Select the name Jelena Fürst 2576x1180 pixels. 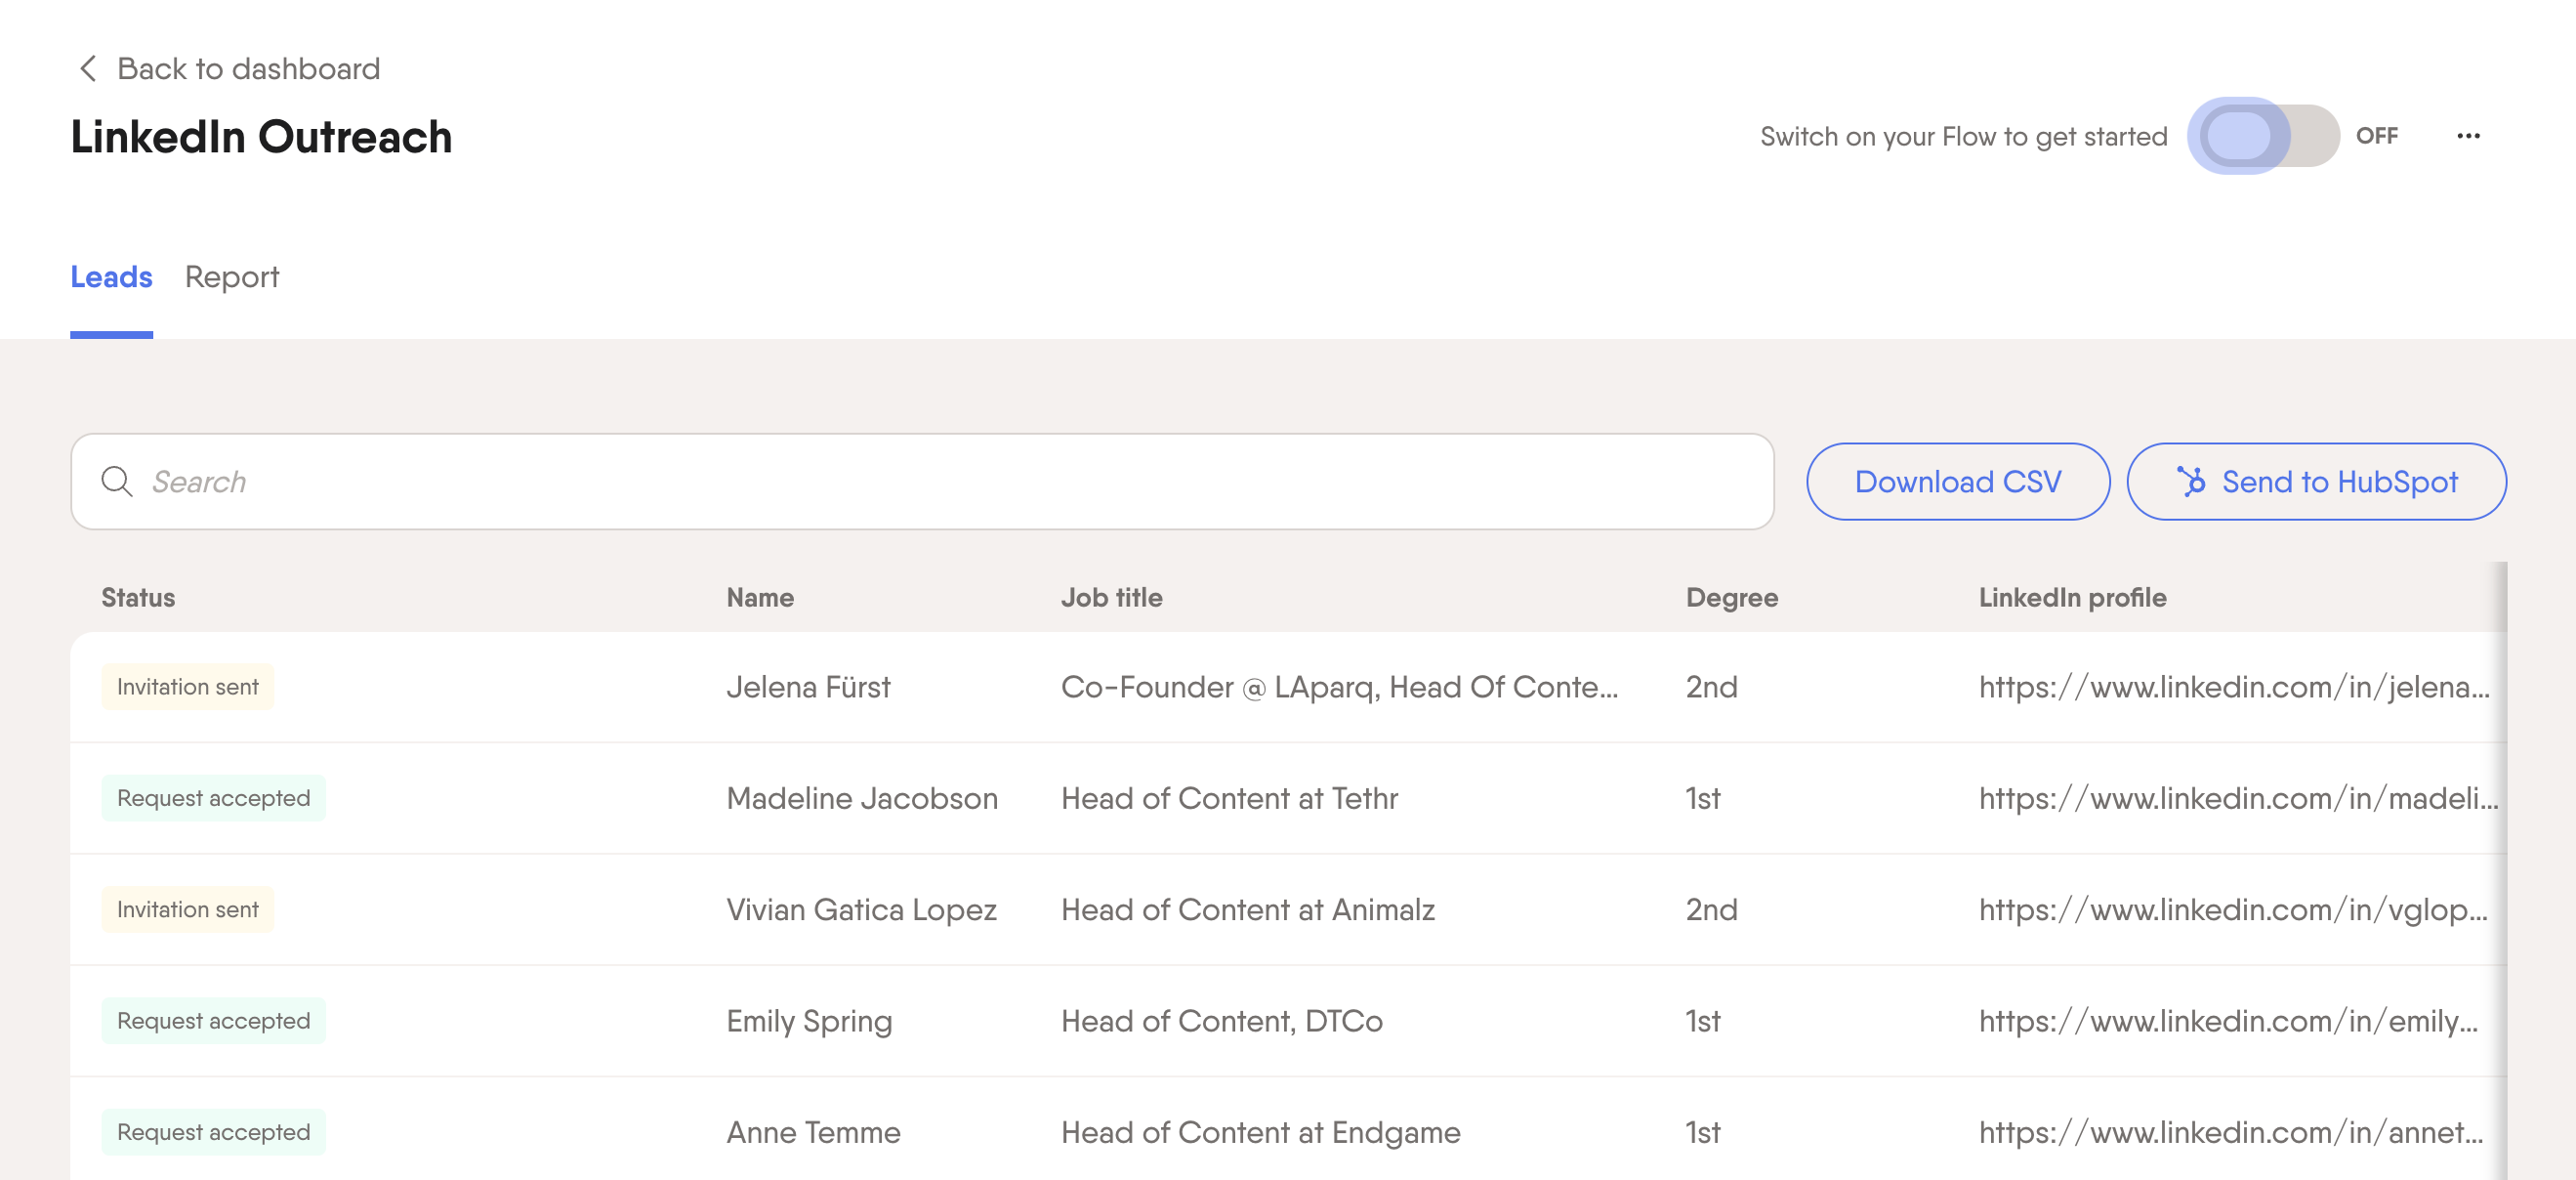point(808,687)
